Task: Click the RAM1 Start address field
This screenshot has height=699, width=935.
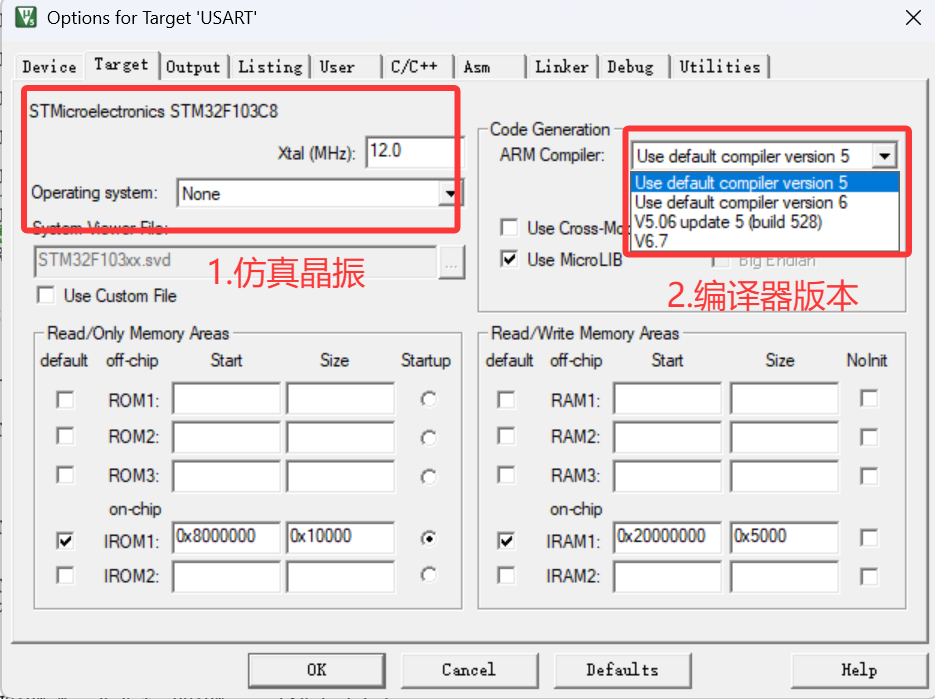Action: pos(667,398)
